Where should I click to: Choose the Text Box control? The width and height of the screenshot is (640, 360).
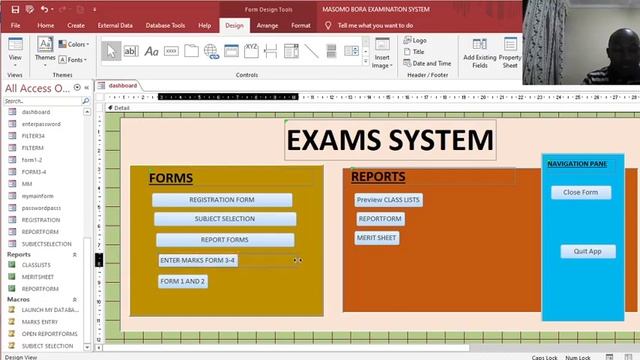[131, 51]
